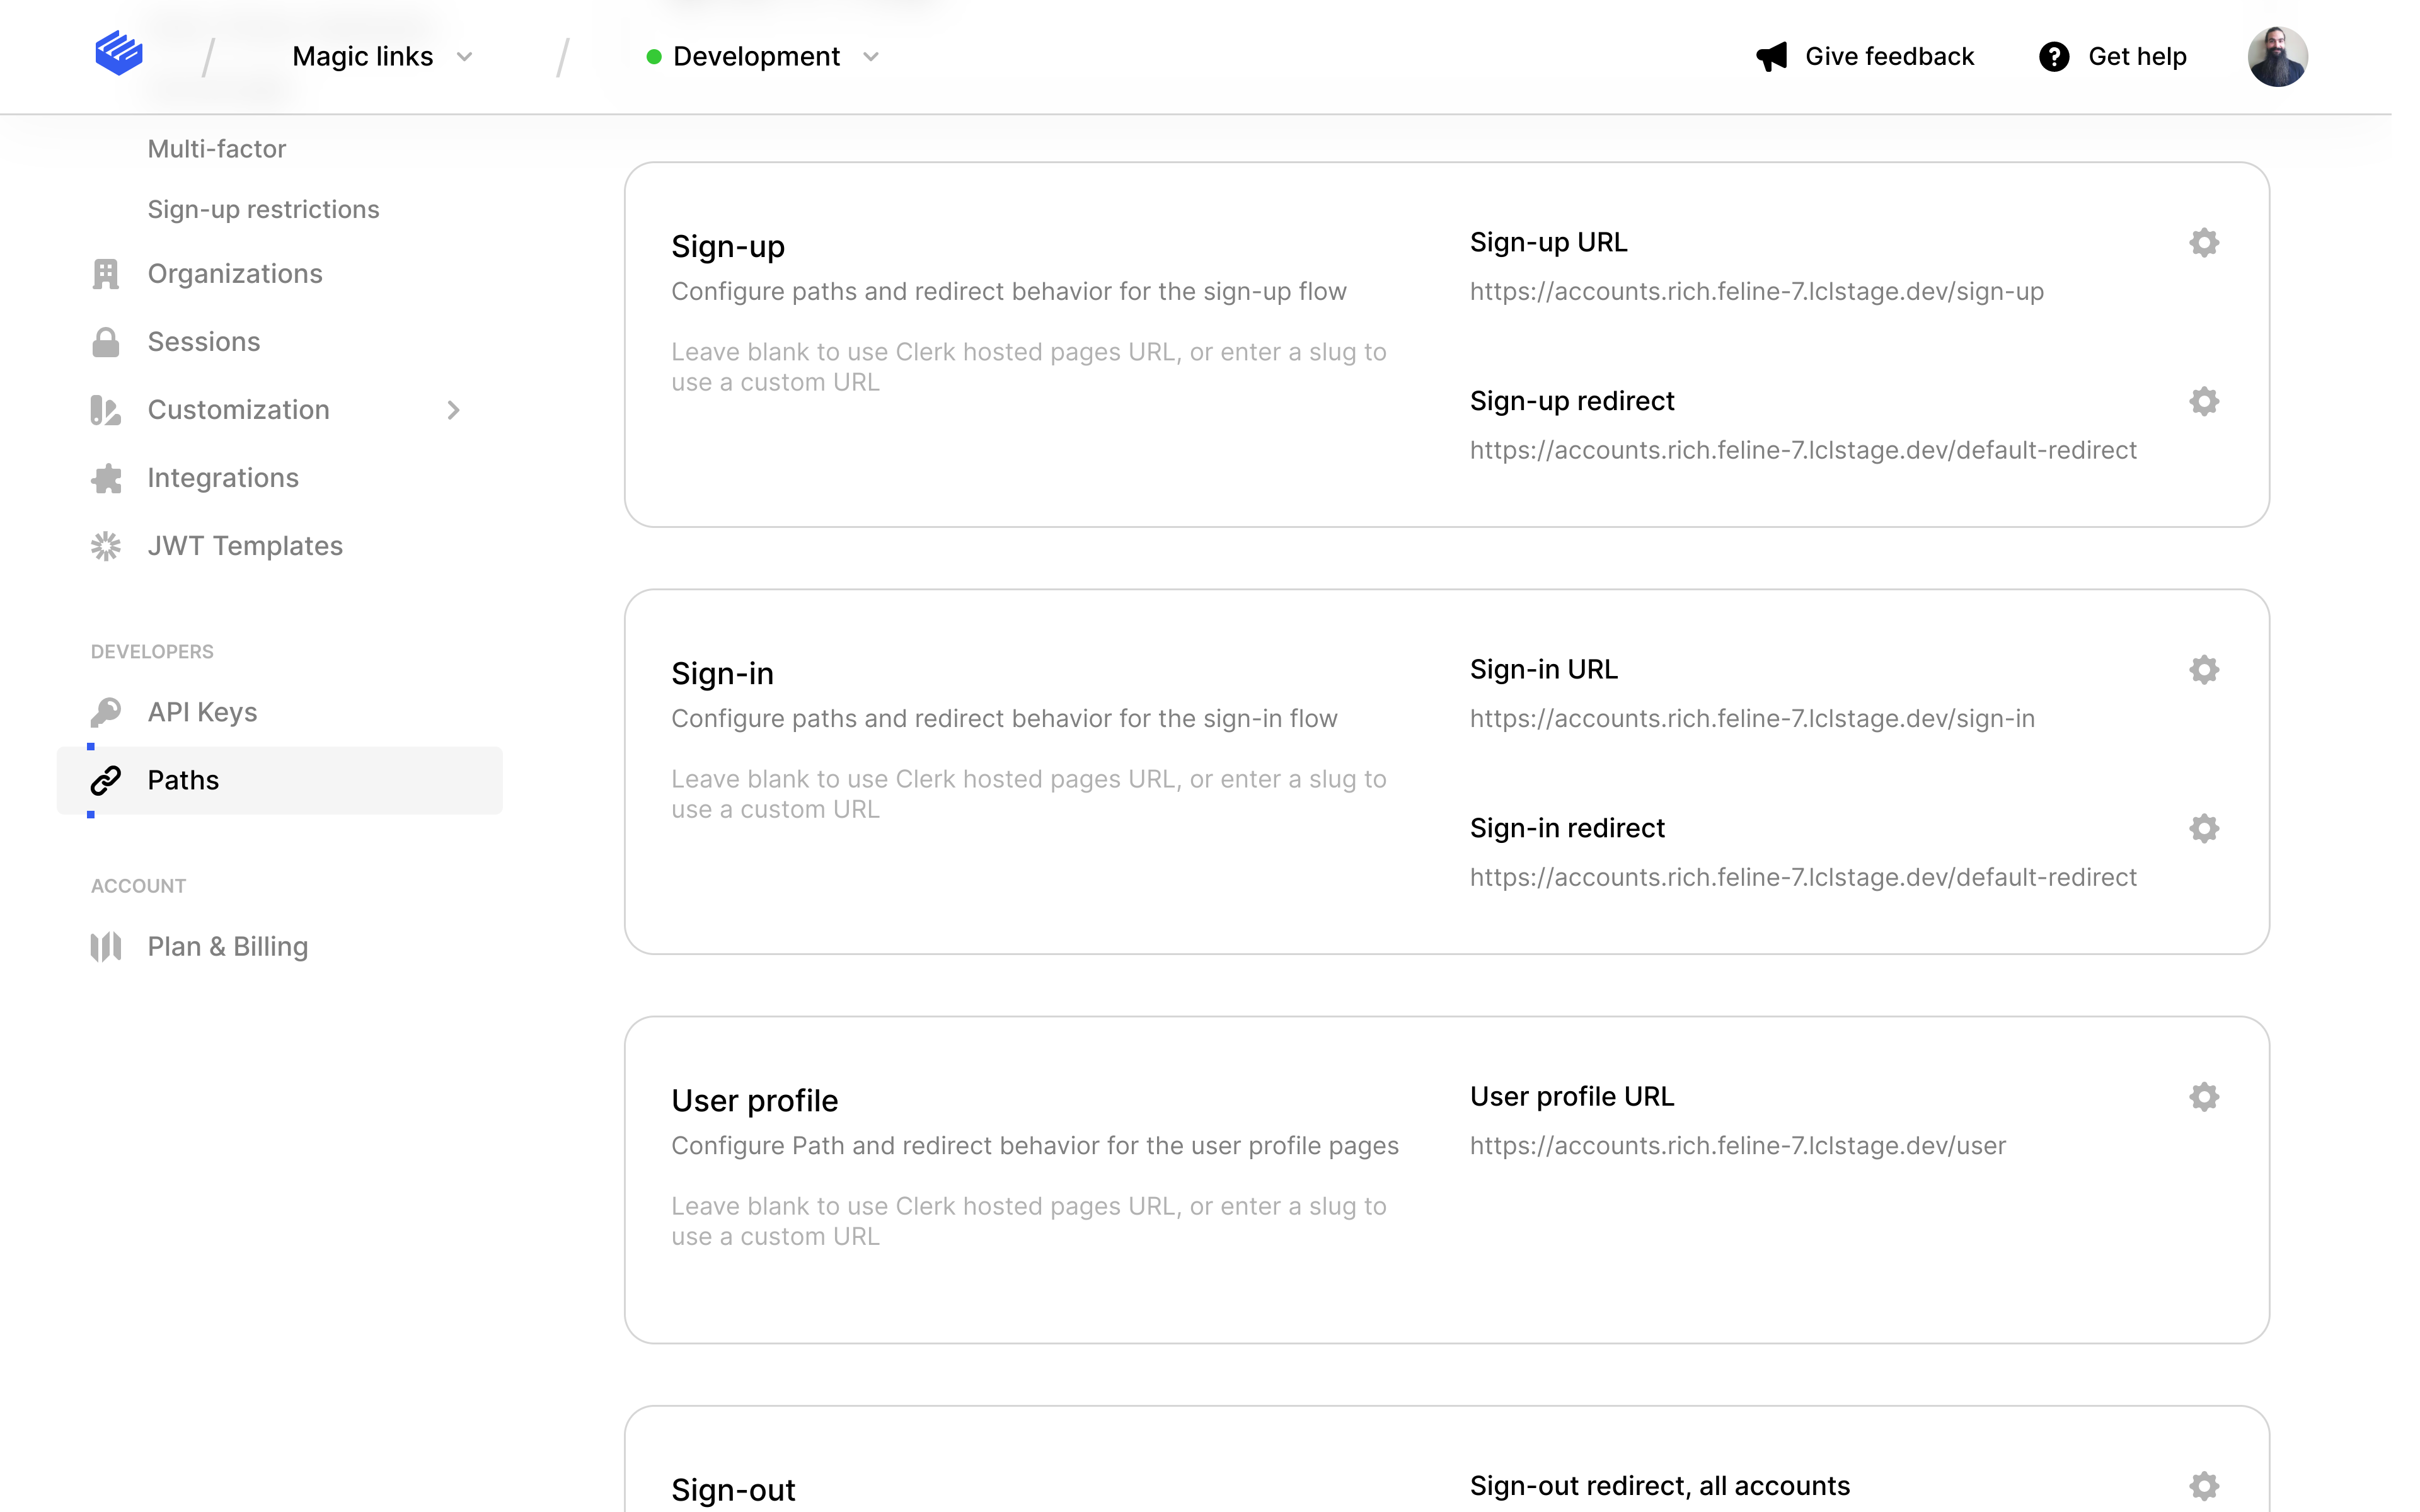This screenshot has width=2420, height=1512.
Task: Click the Sign-in redirect default-redirect URL
Action: pos(1803,877)
